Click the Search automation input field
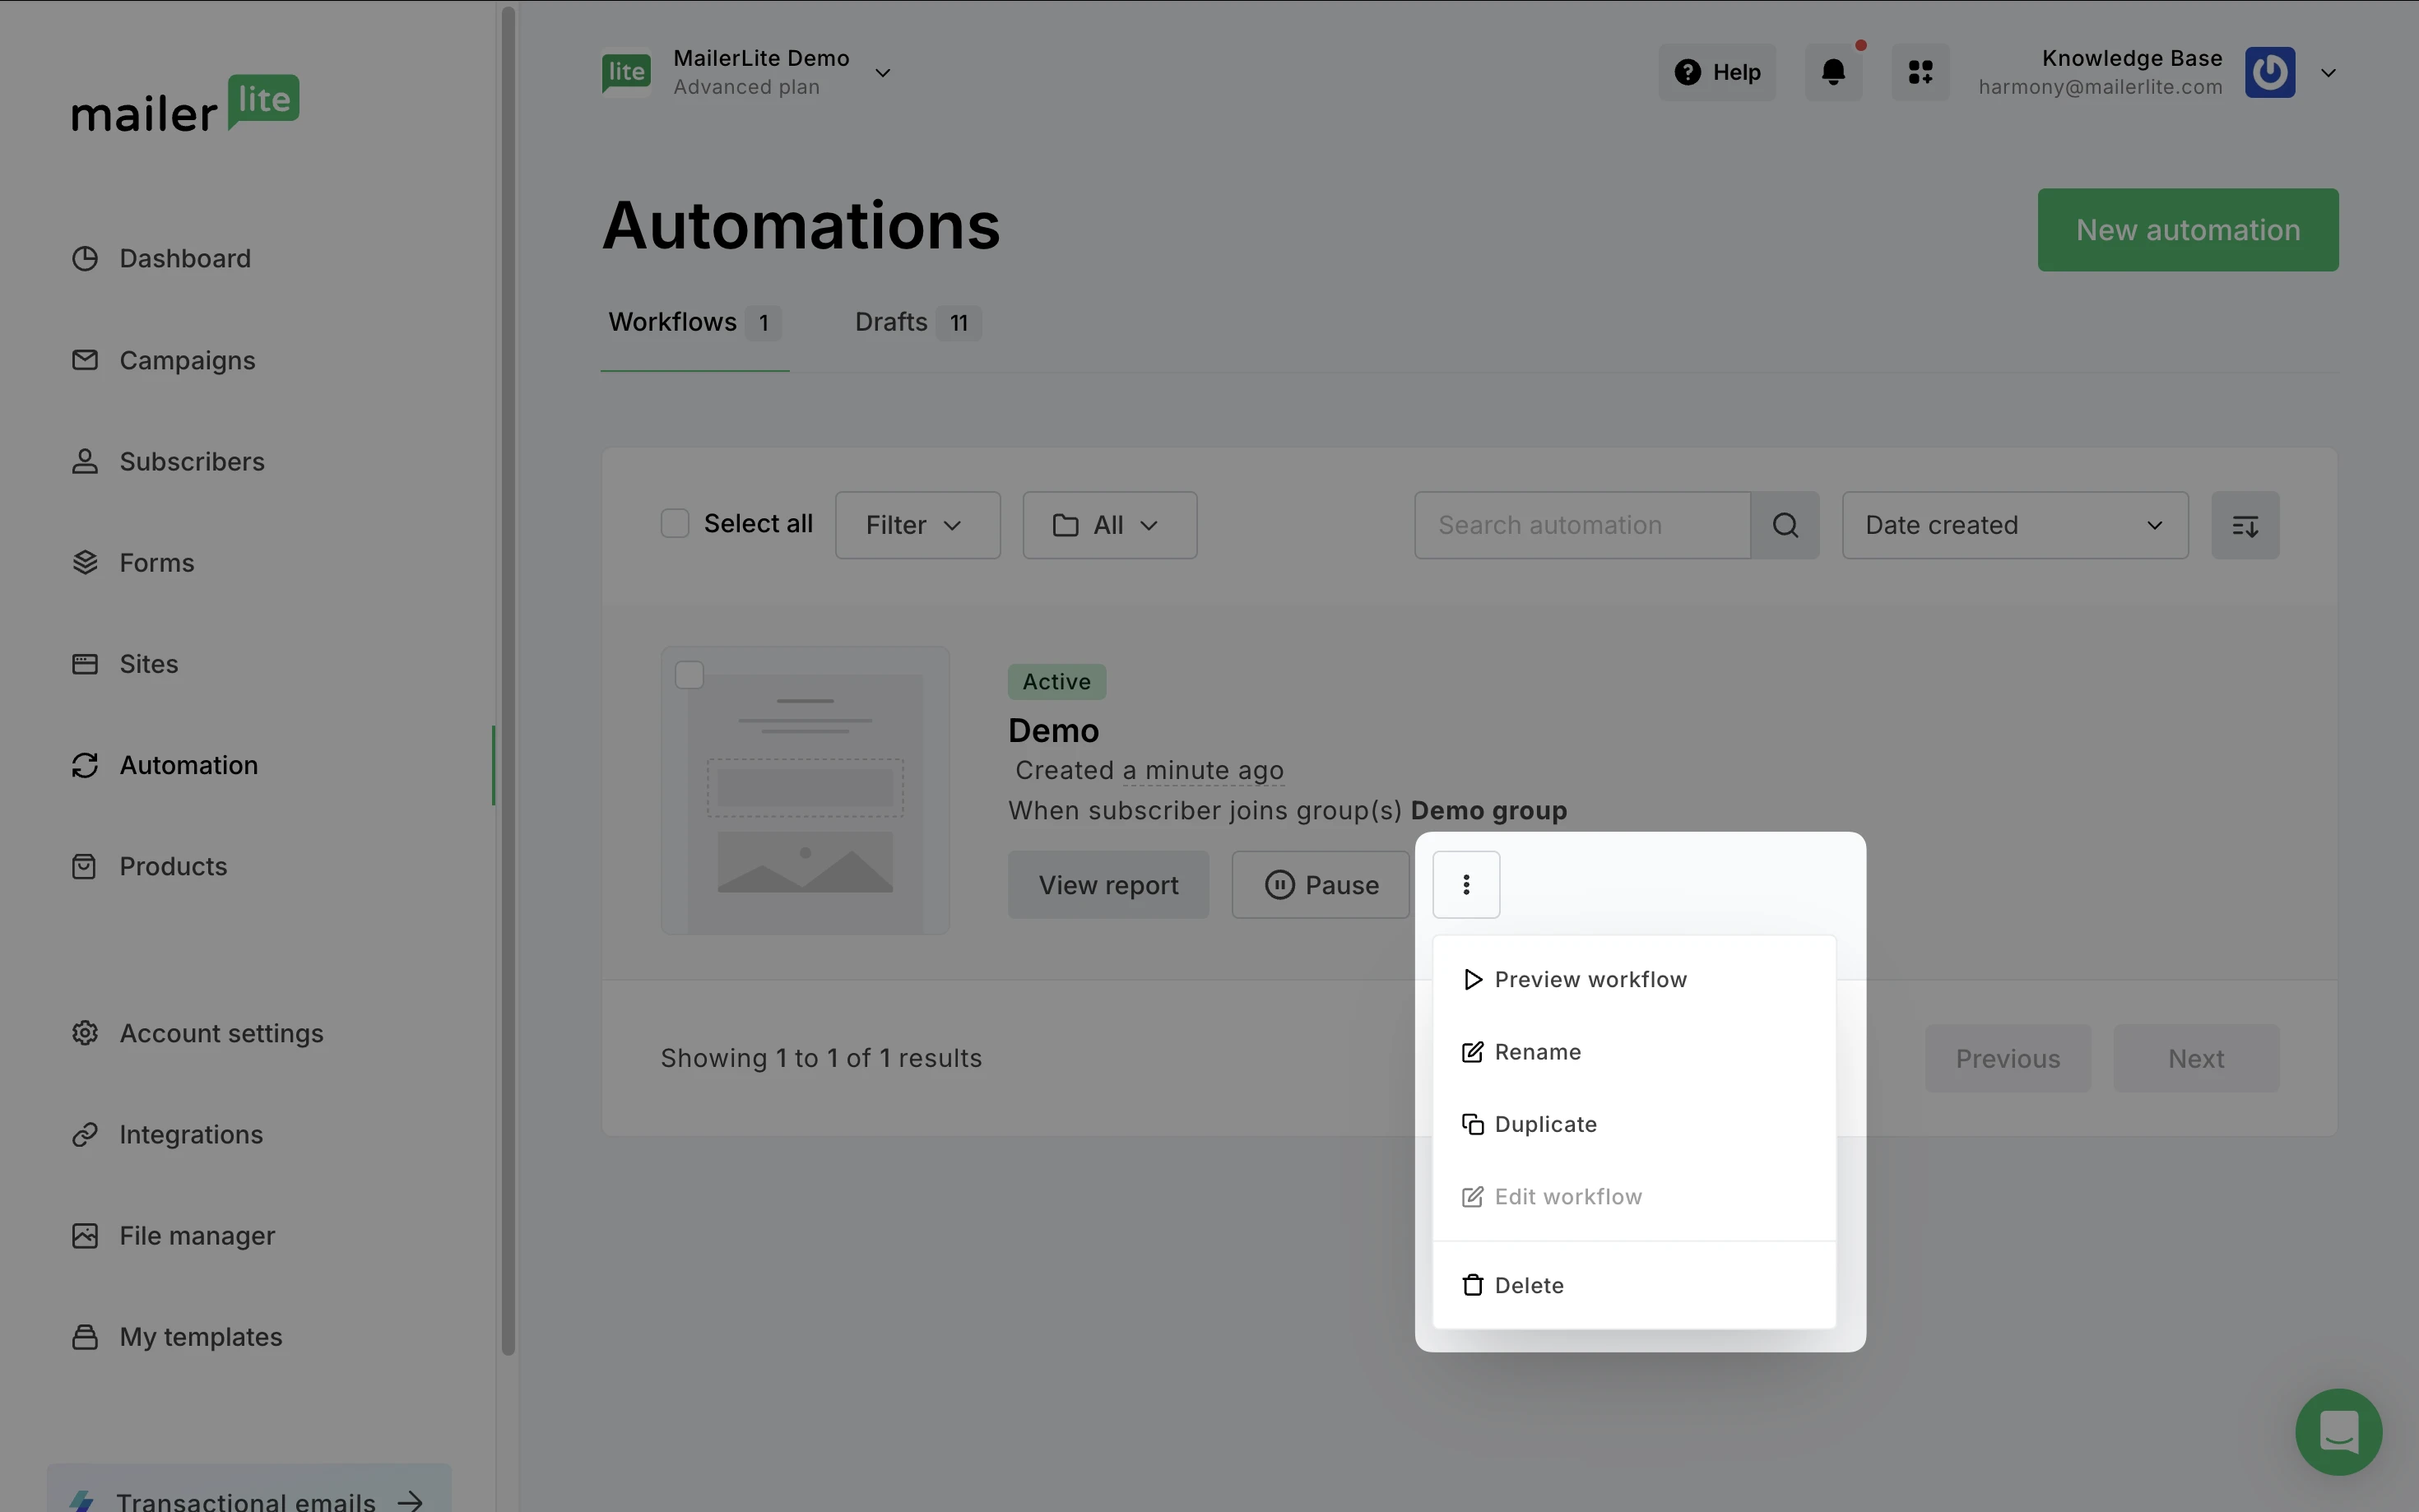Viewport: 2419px width, 1512px height. (1582, 525)
